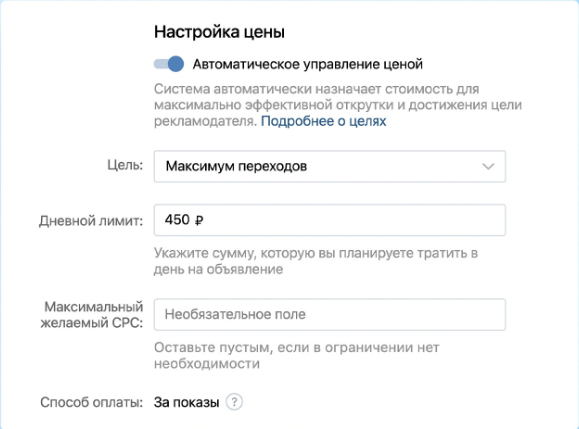Click the 'За показы' payment method value

point(186,402)
